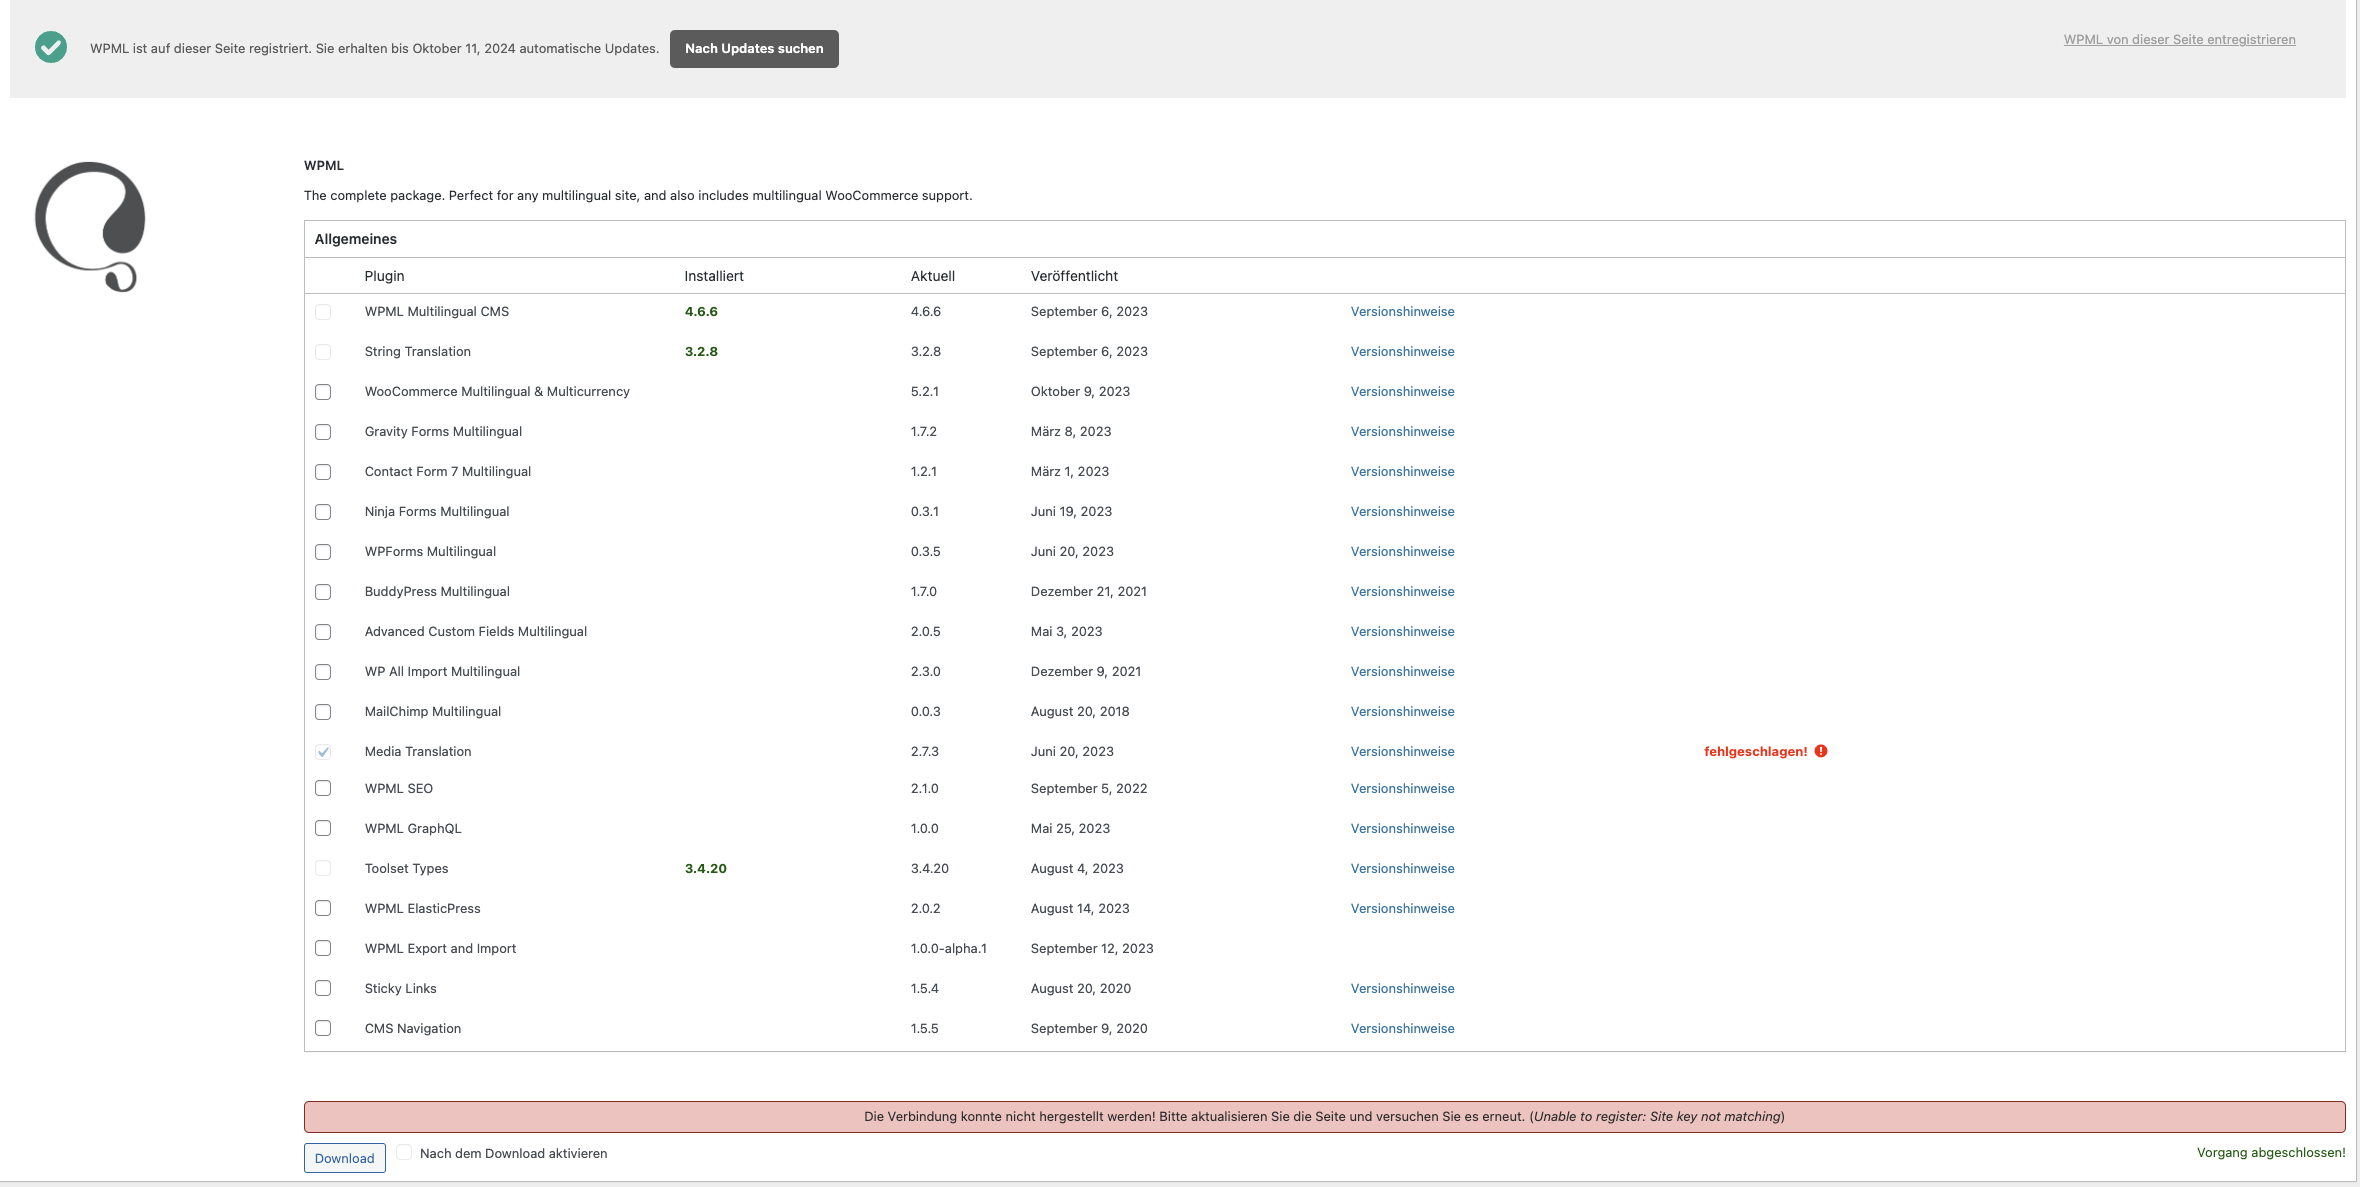Viewport: 2360px width, 1187px height.
Task: Click the 'Nach Updates suchen' button
Action: pos(754,48)
